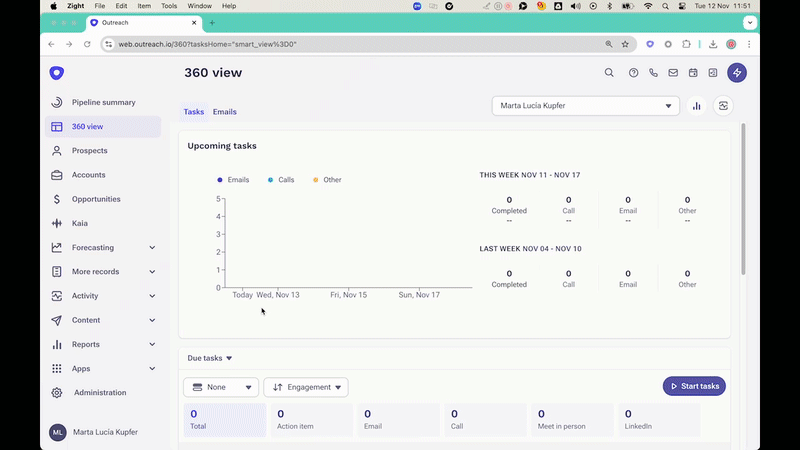Open the email envelope icon in header

point(674,73)
